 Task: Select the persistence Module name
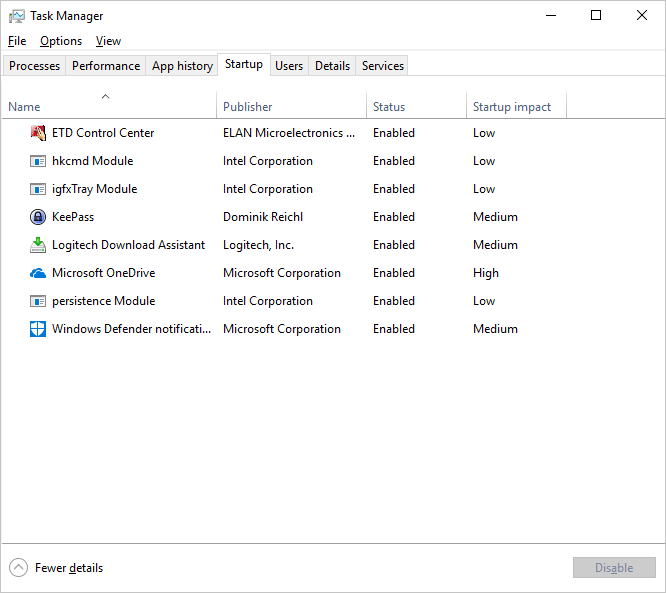click(x=104, y=301)
